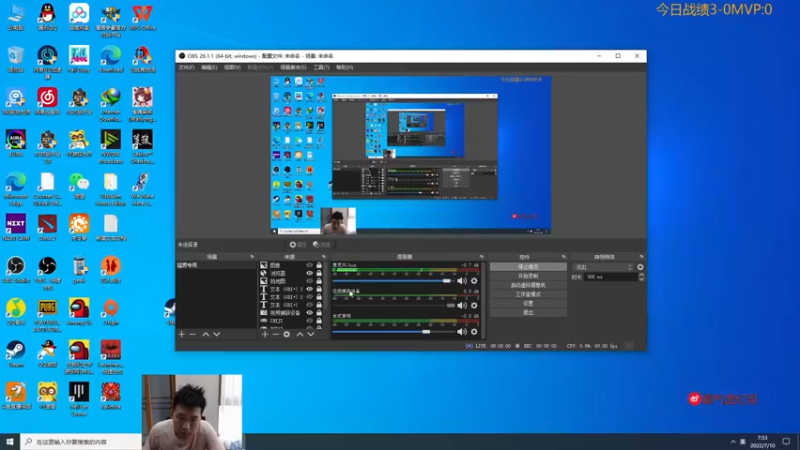This screenshot has width=800, height=450.
Task: Launch PUBG desktop shortcut
Action: pyautogui.click(x=47, y=315)
